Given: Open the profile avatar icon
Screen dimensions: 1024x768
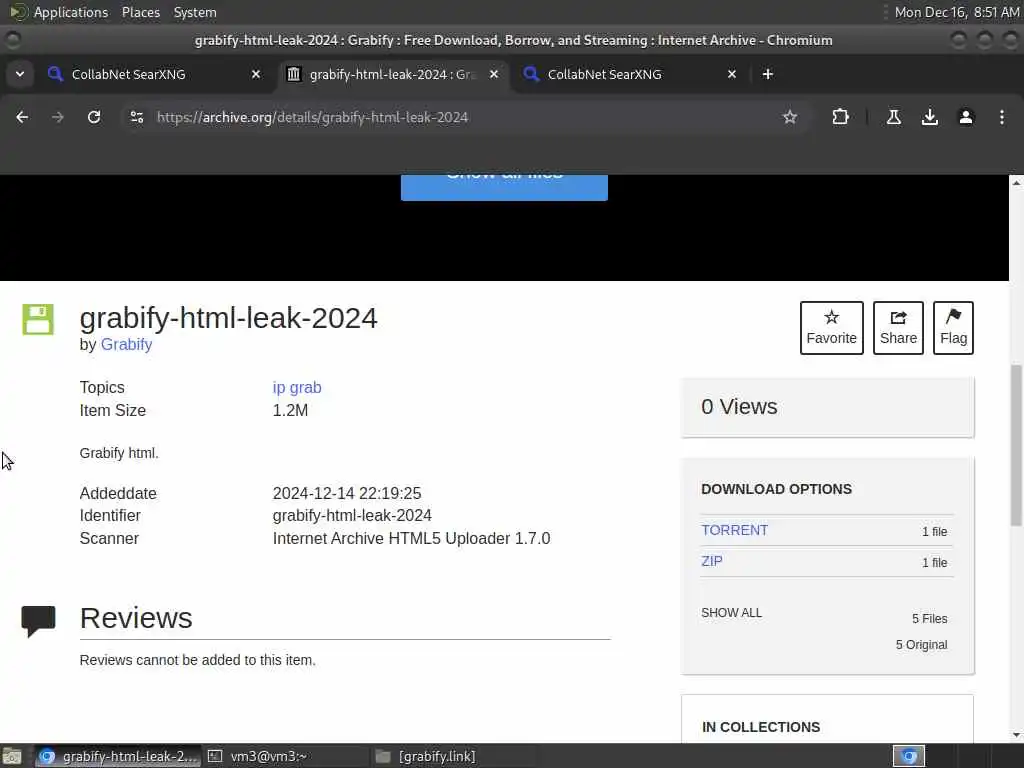Looking at the screenshot, I should coord(965,117).
